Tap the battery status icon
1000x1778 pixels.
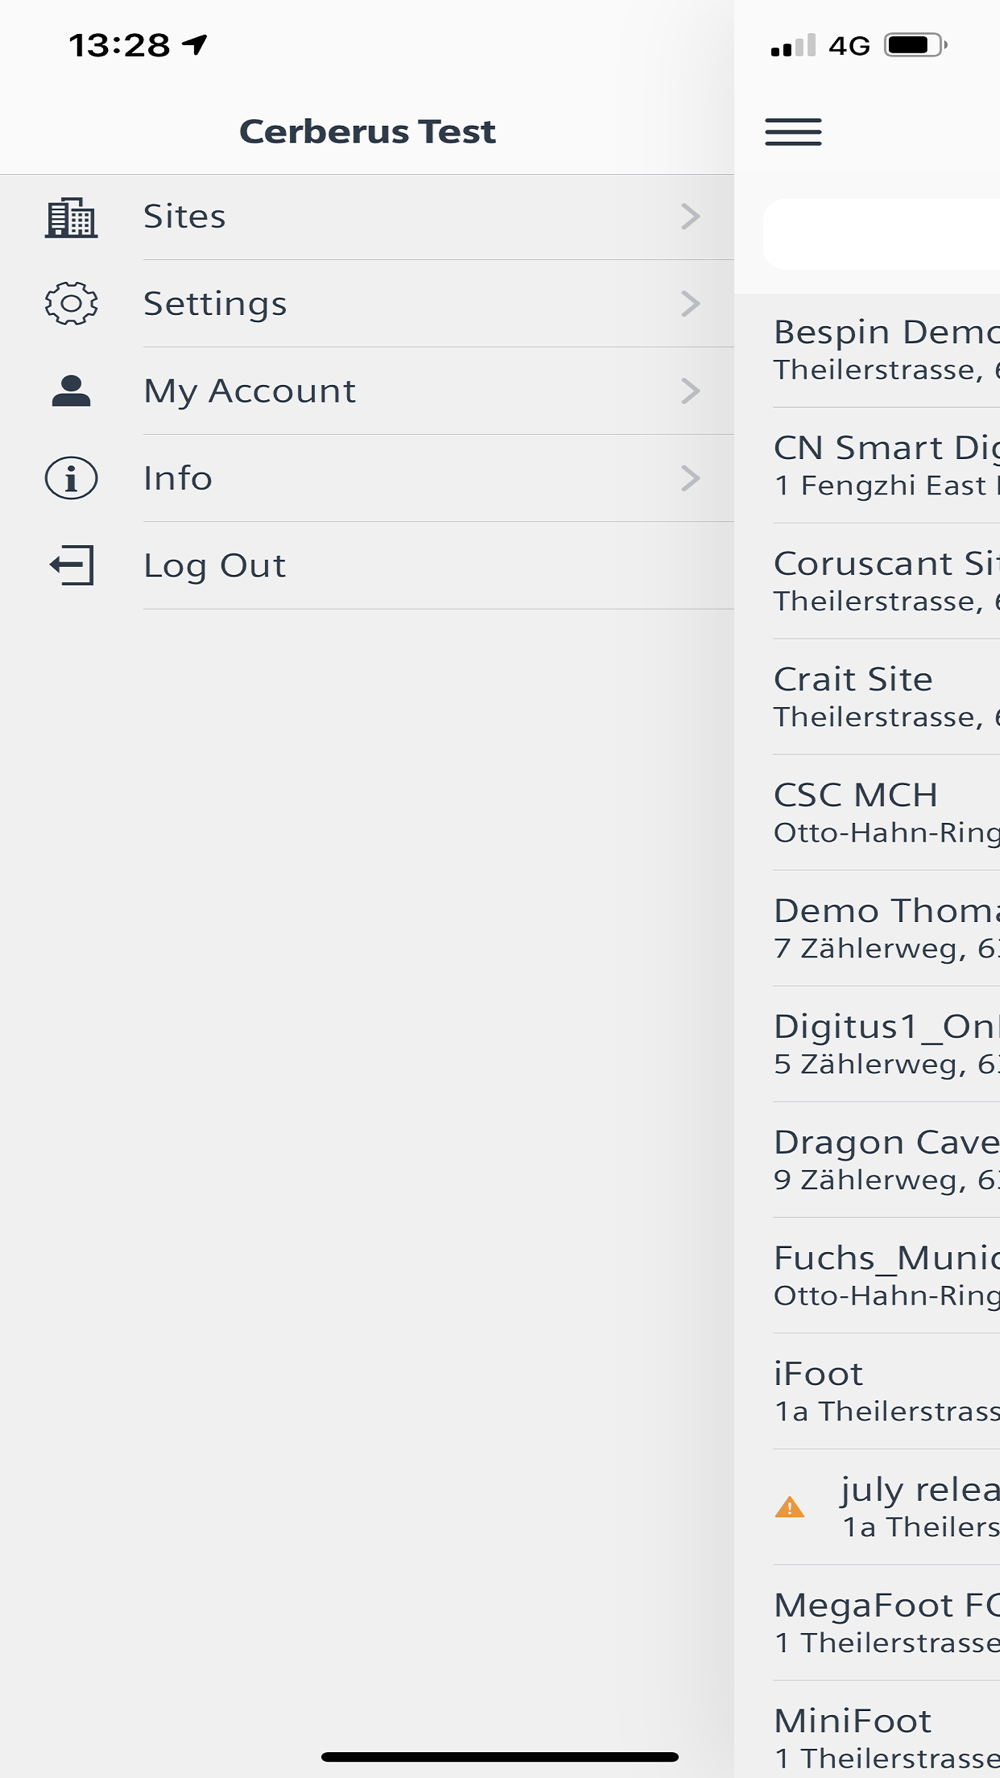(x=915, y=45)
